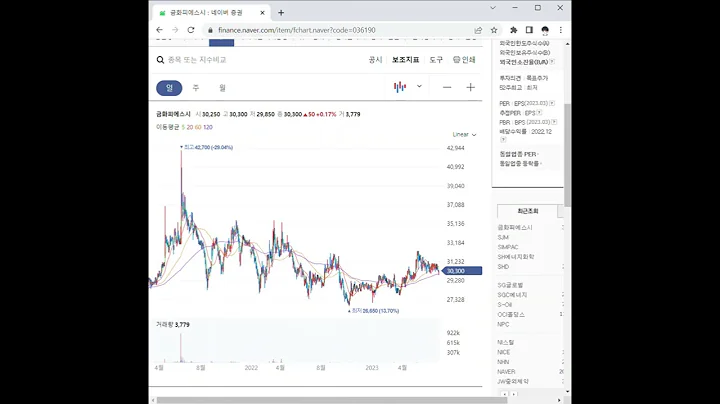Screen dimensions: 720x404
Task: Open the 도구 tools menu
Action: point(436,60)
